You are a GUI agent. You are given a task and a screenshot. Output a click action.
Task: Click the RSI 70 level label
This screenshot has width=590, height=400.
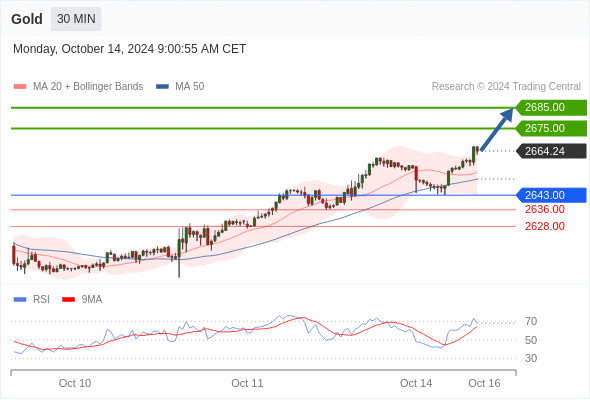pos(531,322)
